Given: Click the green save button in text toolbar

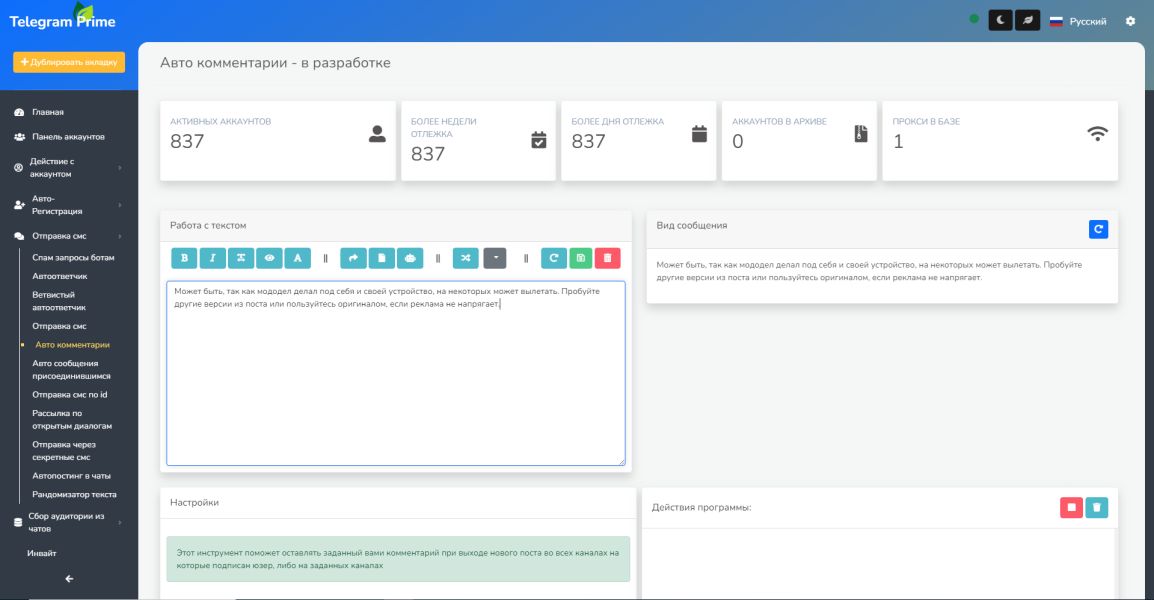Looking at the screenshot, I should point(581,258).
